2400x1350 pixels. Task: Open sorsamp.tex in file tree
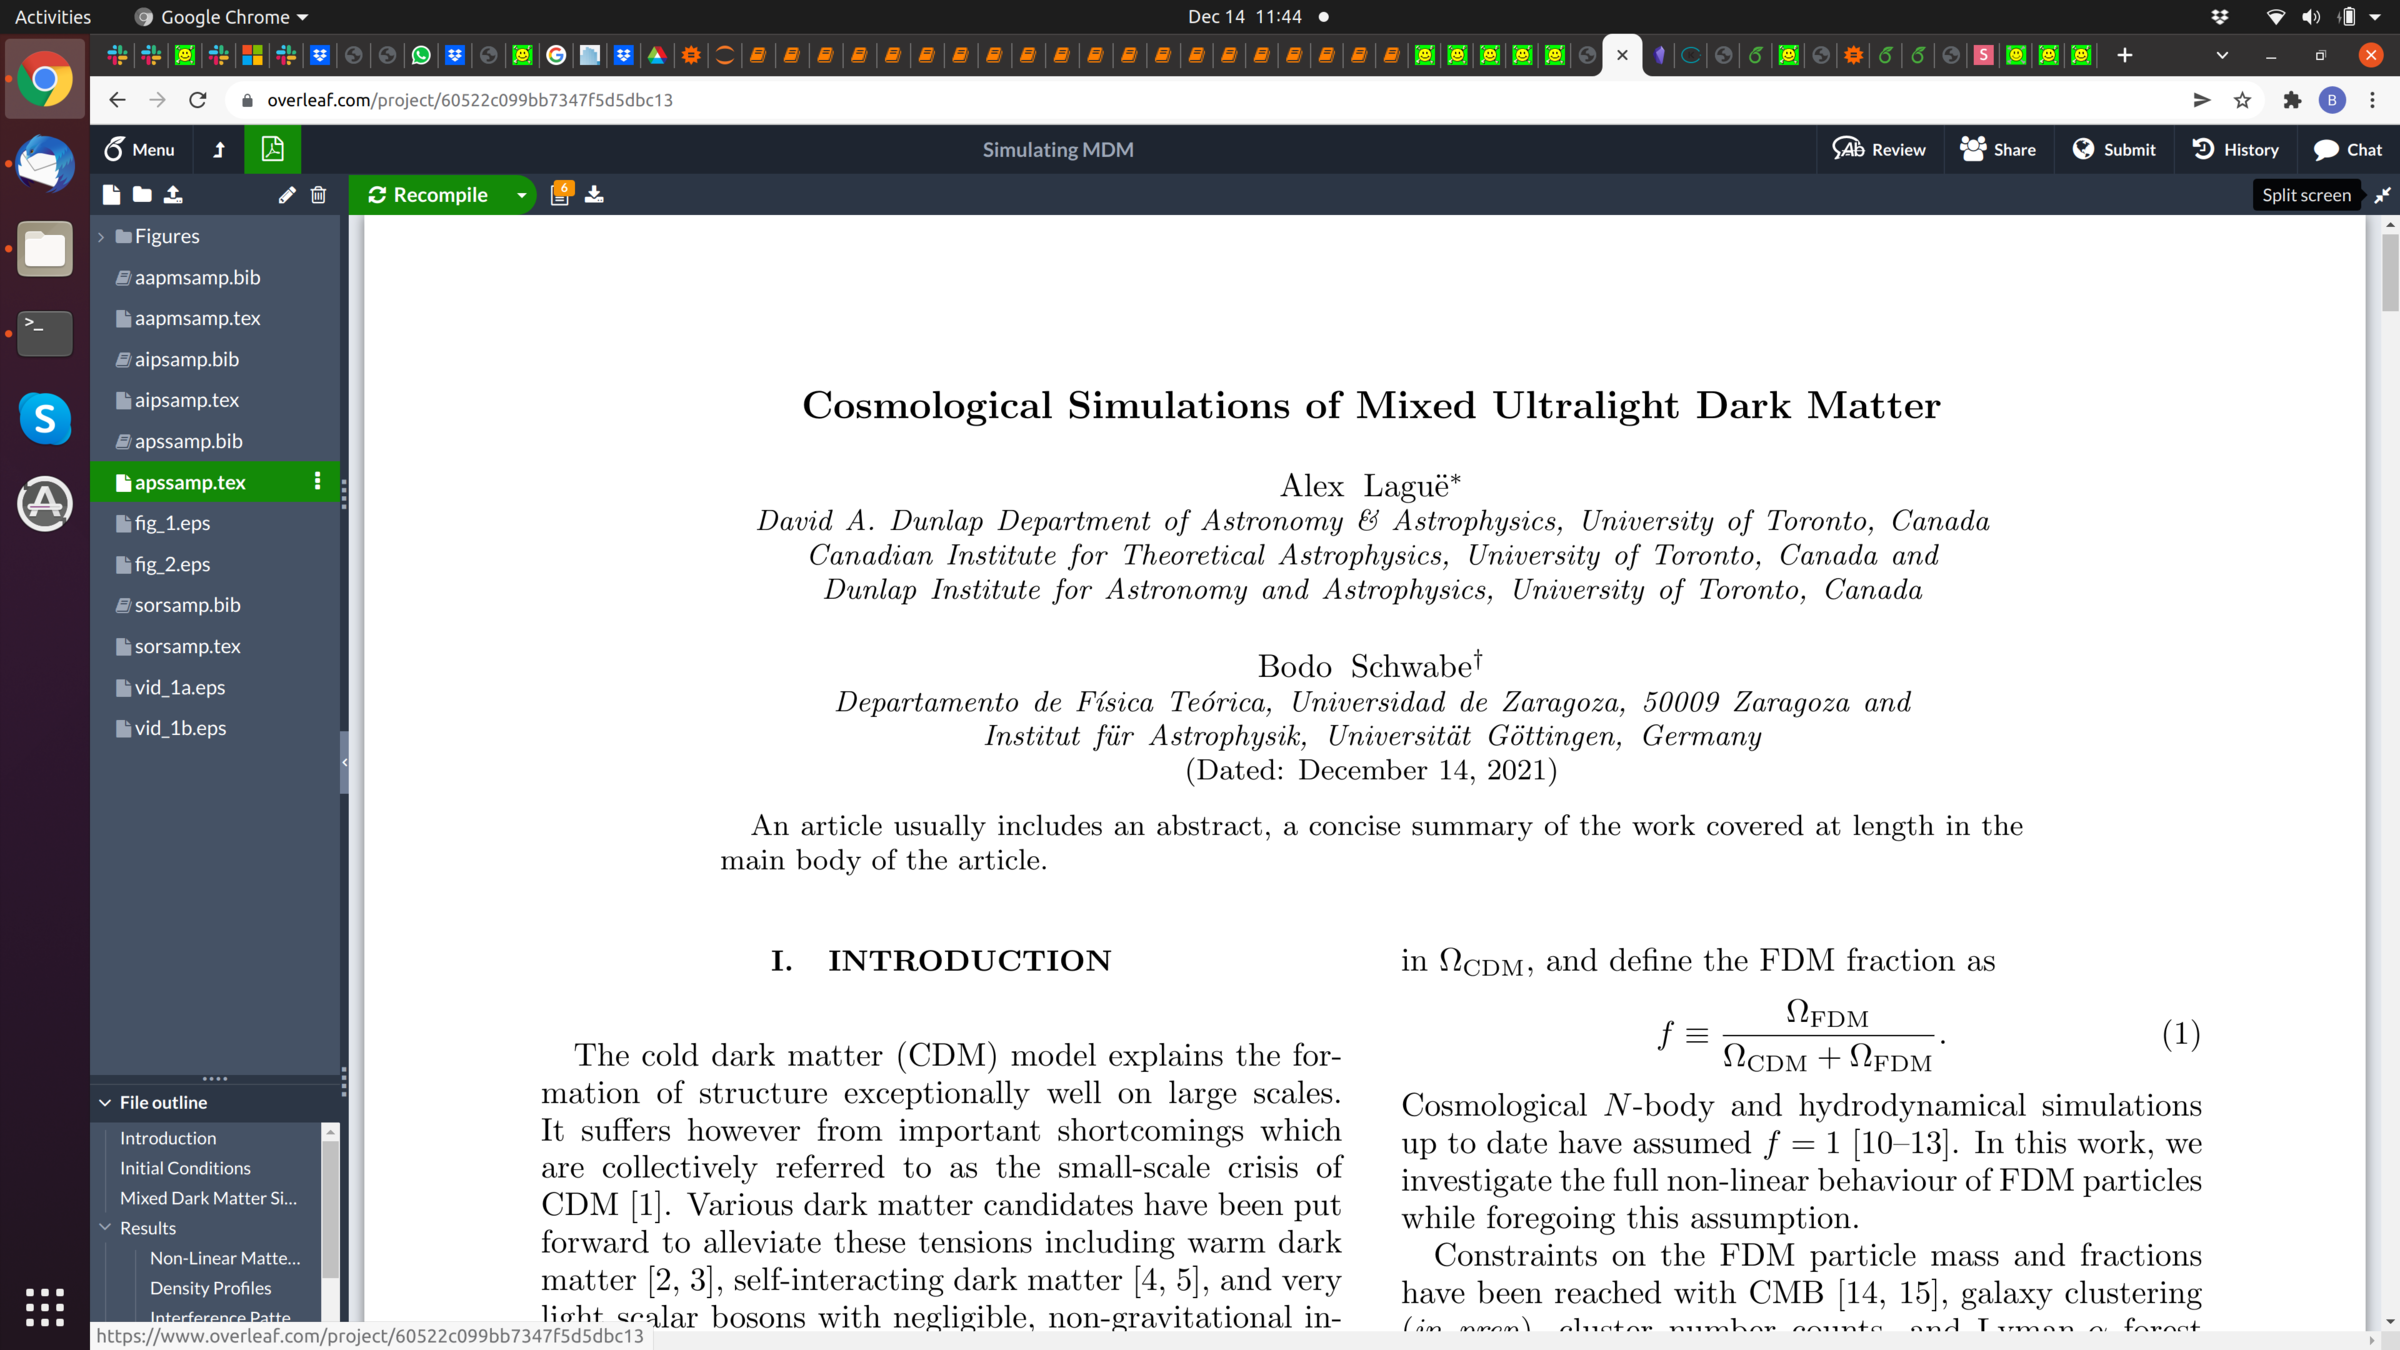coord(187,646)
